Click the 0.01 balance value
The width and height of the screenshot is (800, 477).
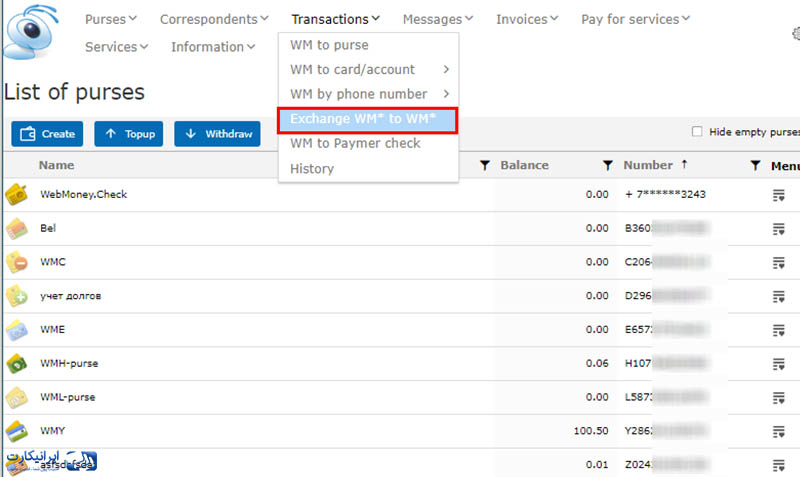[x=597, y=465]
